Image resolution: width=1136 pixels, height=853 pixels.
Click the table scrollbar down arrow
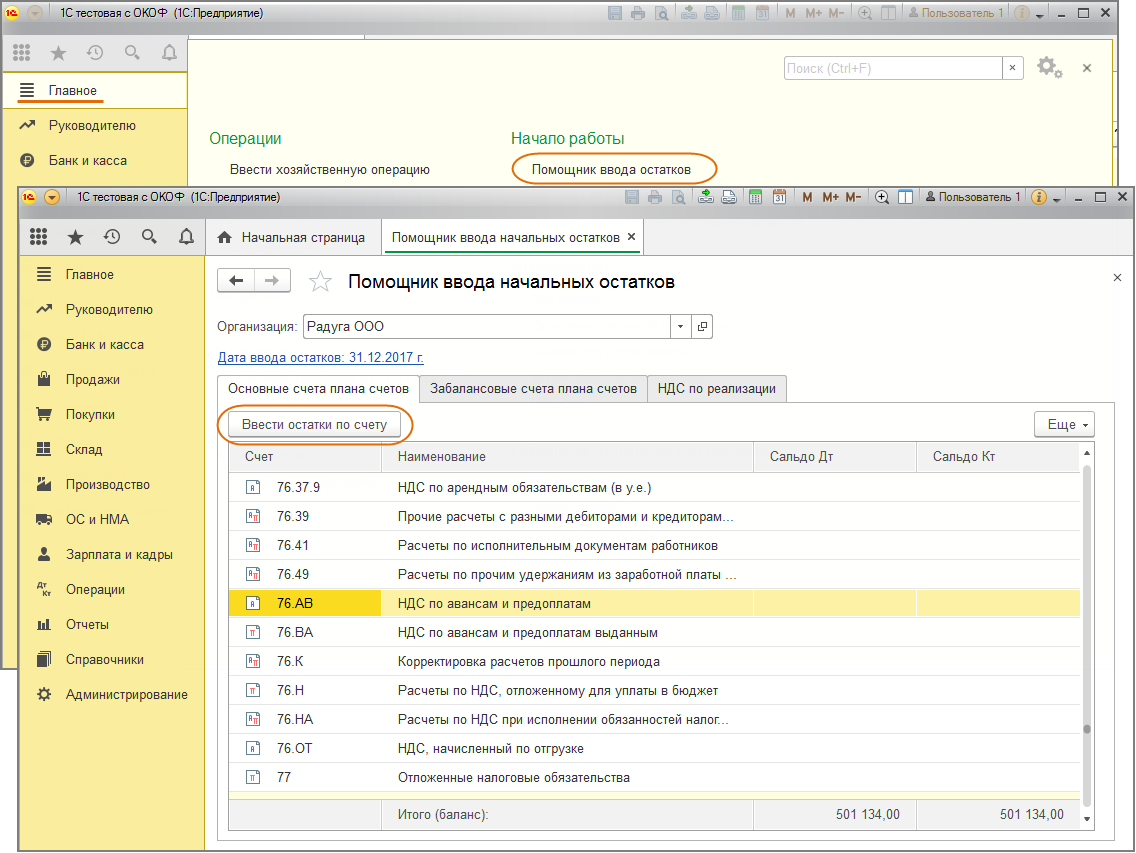click(1086, 820)
